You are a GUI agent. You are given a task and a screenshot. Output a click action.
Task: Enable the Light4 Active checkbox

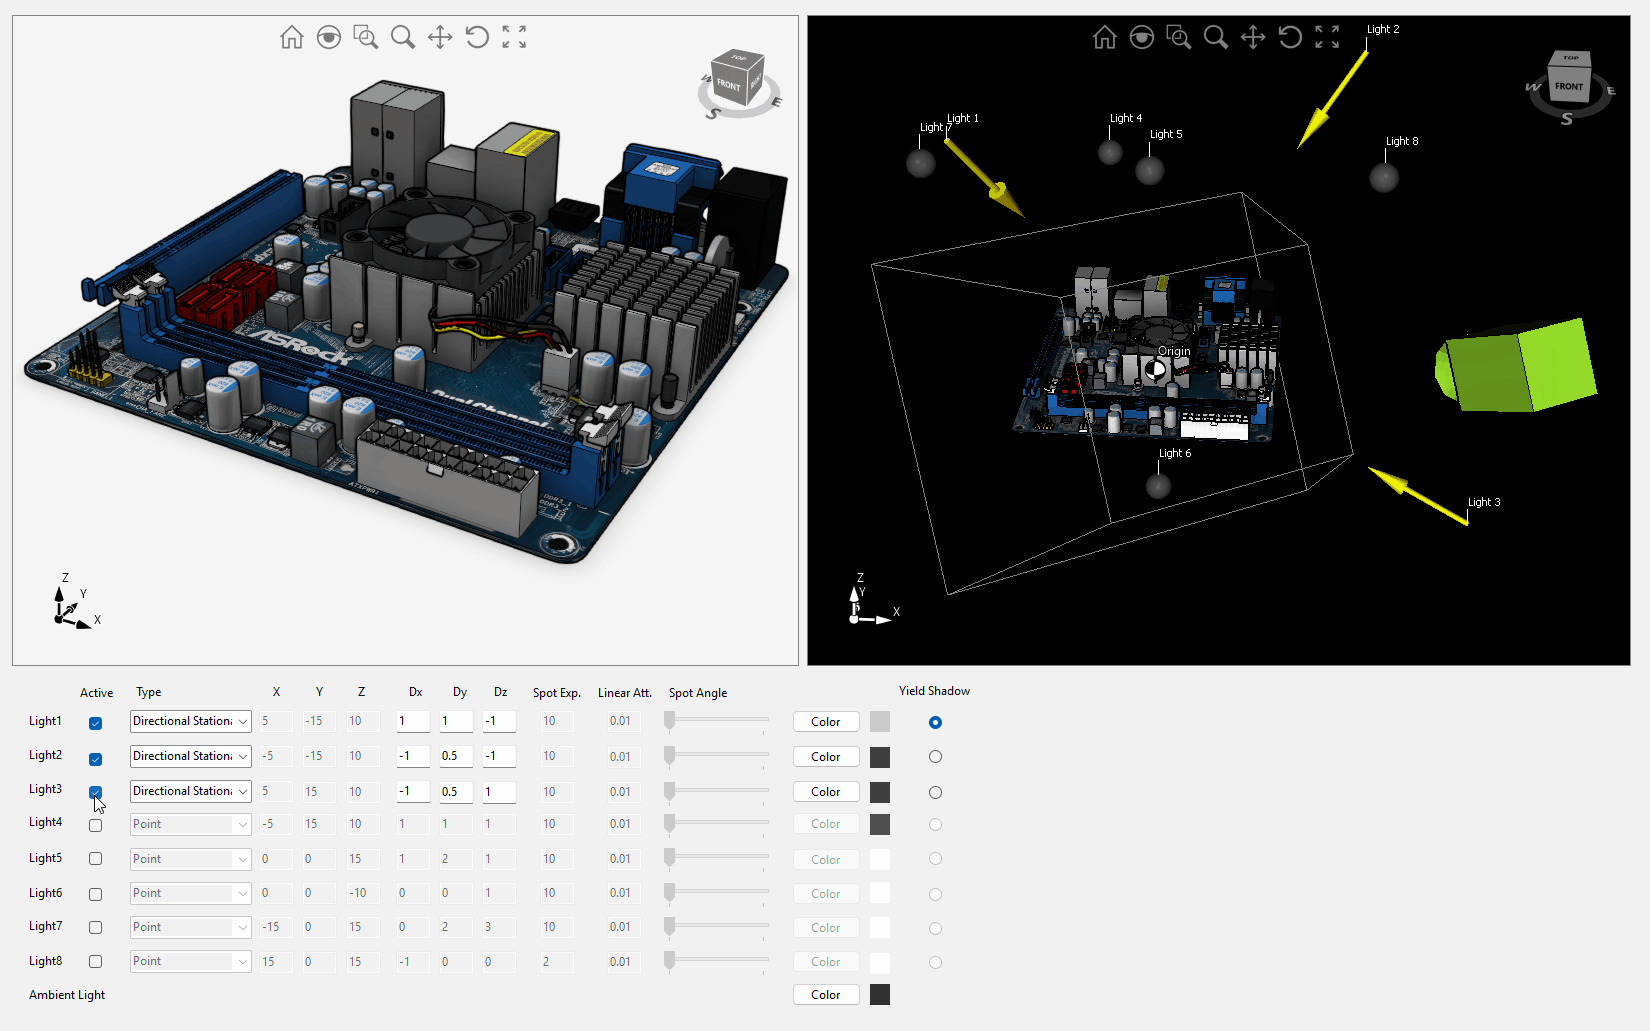(95, 826)
